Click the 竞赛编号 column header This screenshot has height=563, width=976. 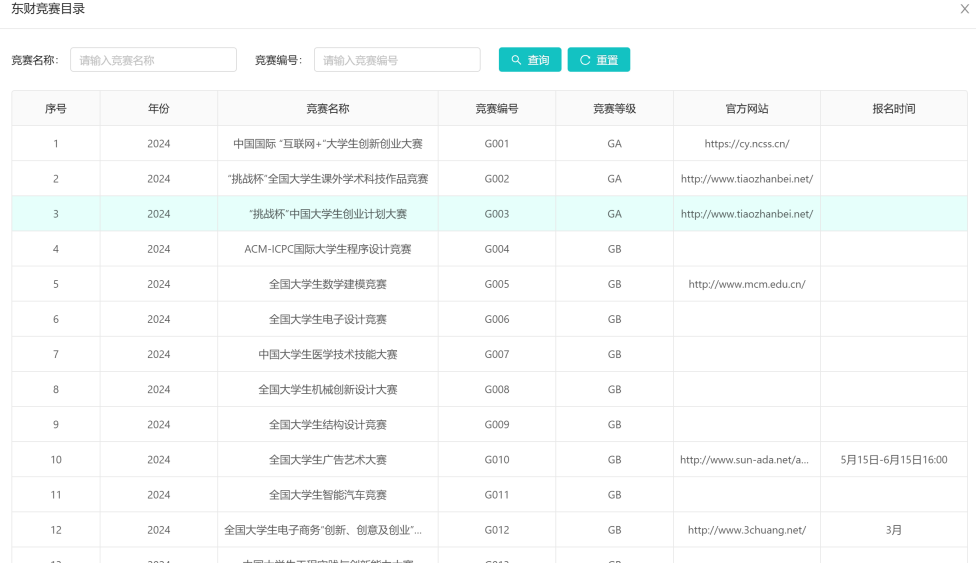pyautogui.click(x=497, y=108)
